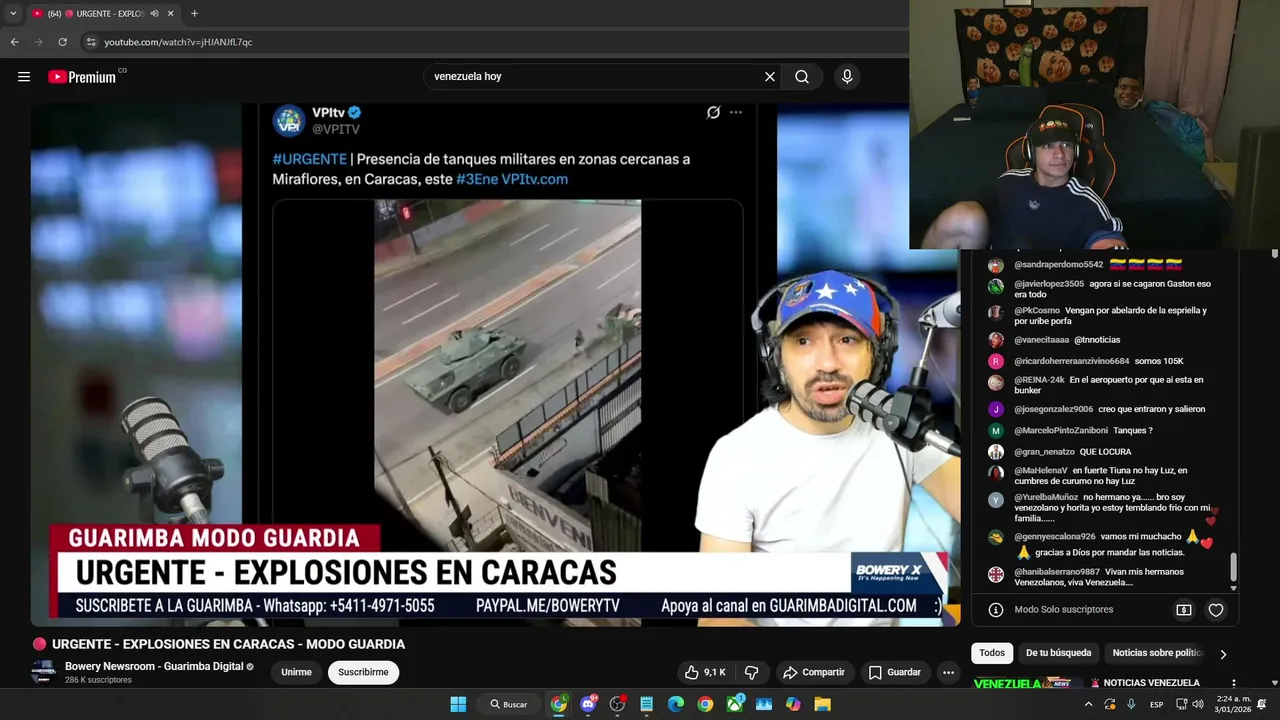Launch Microsoft Edge from the taskbar

[676, 704]
